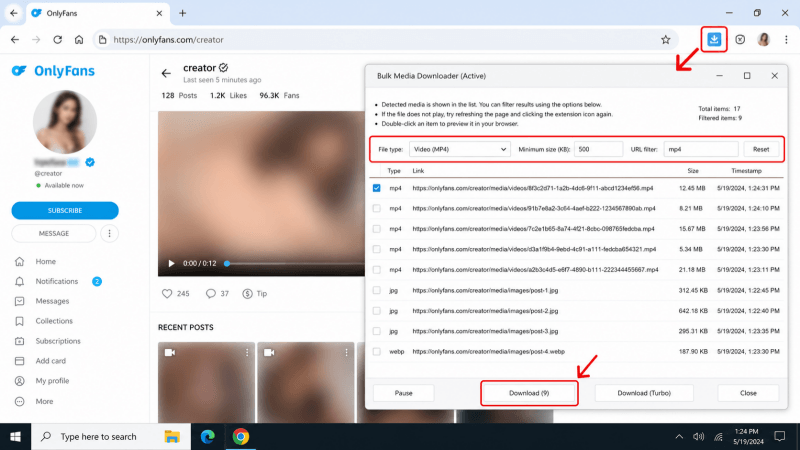Image resolution: width=800 pixels, height=450 pixels.
Task: Open File Explorer from taskbar
Action: [x=172, y=437]
